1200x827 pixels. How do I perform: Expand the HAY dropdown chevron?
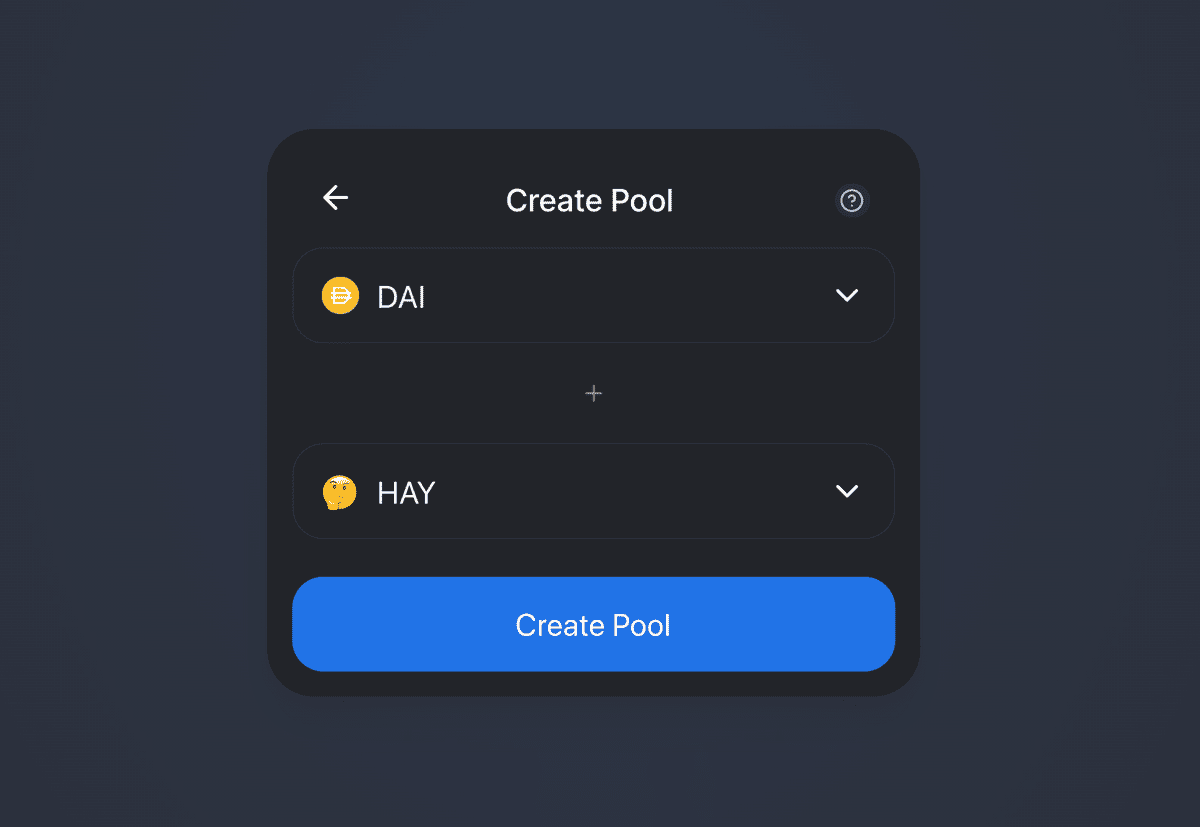click(x=847, y=491)
